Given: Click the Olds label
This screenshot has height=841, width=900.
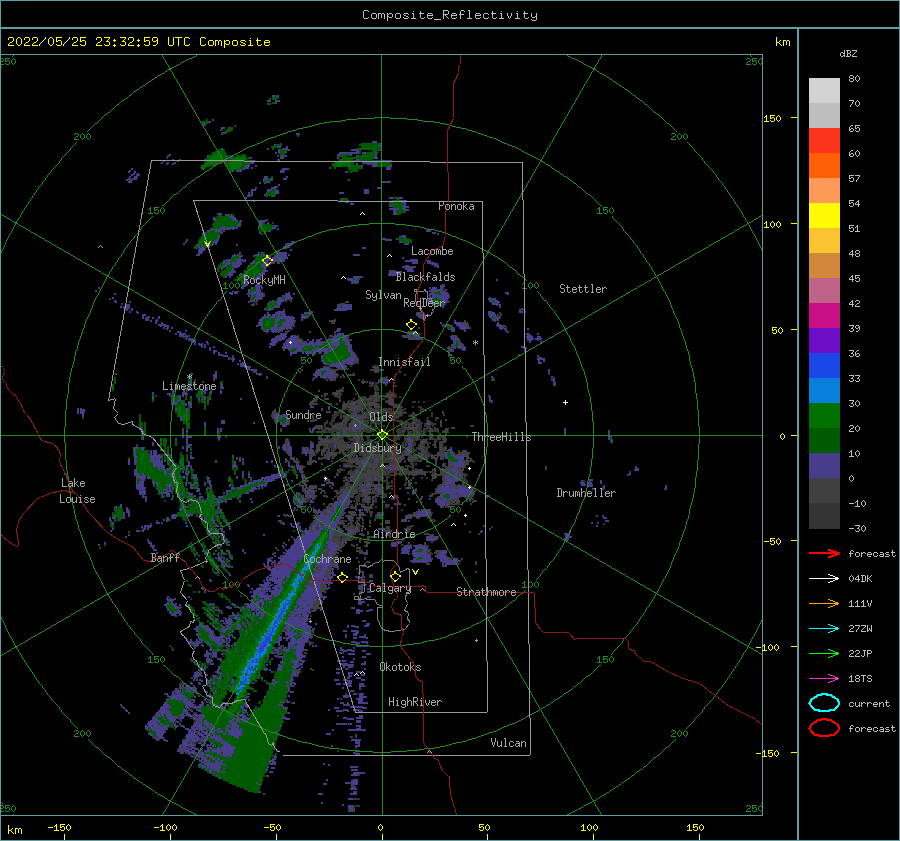Looking at the screenshot, I should point(381,417).
